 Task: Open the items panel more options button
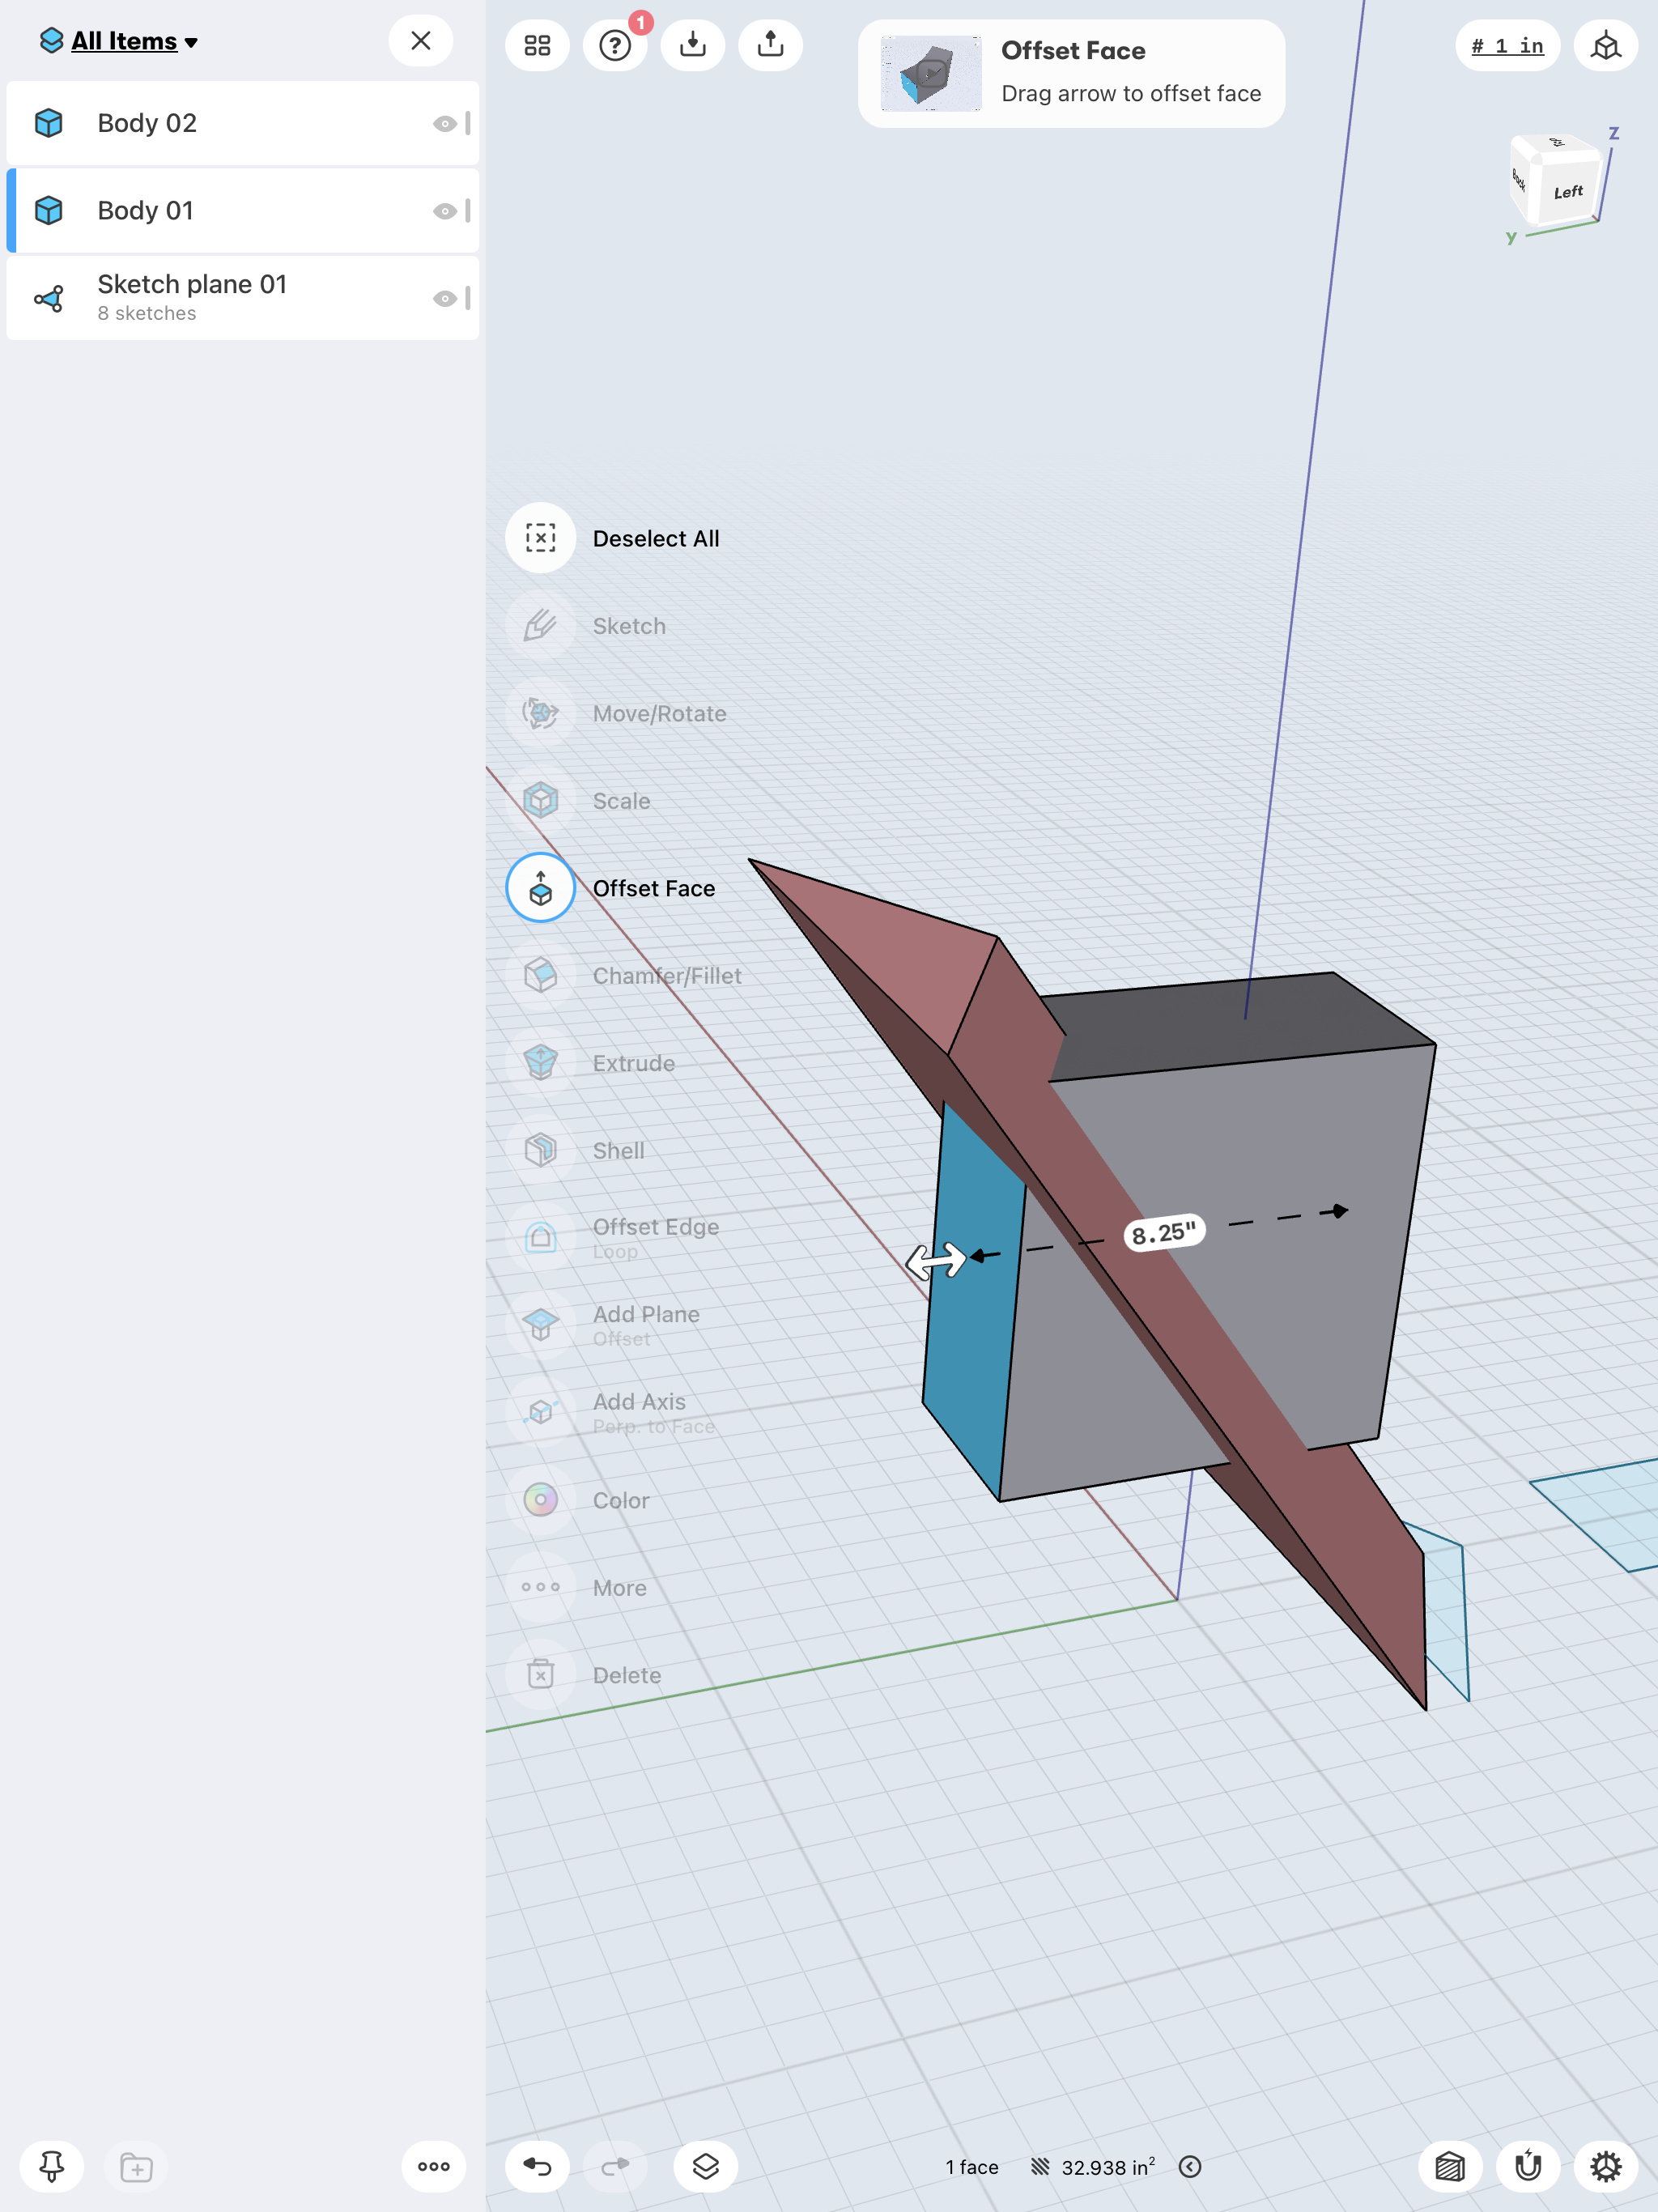pyautogui.click(x=433, y=2166)
